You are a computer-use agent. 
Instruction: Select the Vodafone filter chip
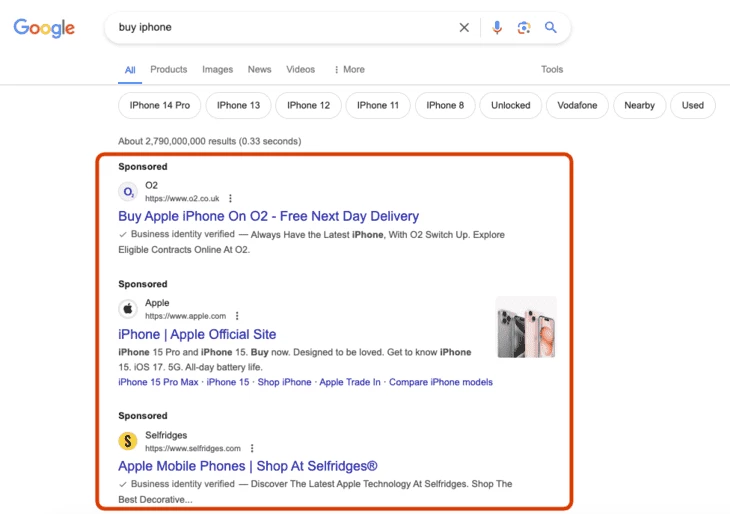pyautogui.click(x=577, y=105)
